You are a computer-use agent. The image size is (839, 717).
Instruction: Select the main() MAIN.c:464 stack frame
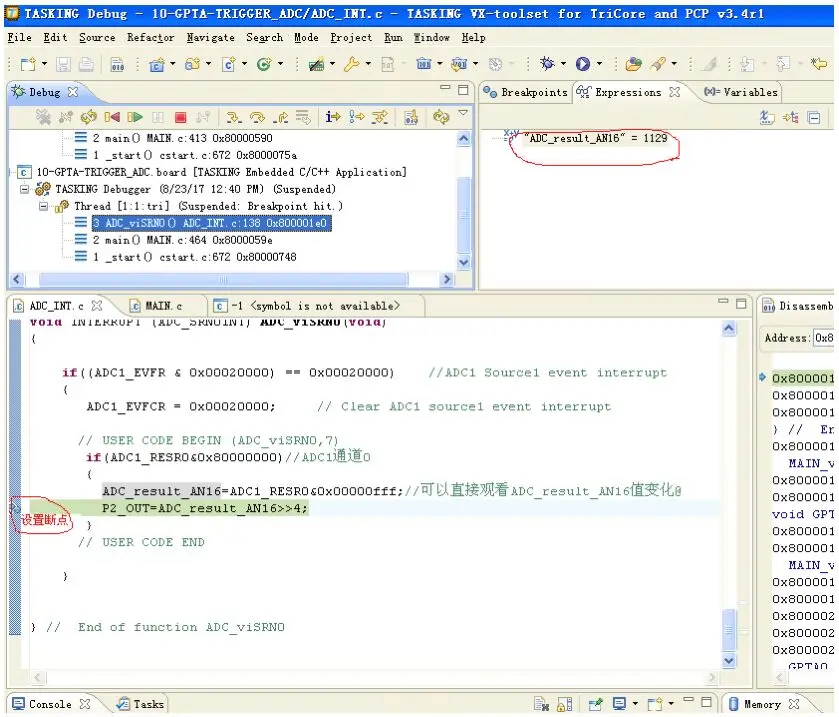pos(182,240)
